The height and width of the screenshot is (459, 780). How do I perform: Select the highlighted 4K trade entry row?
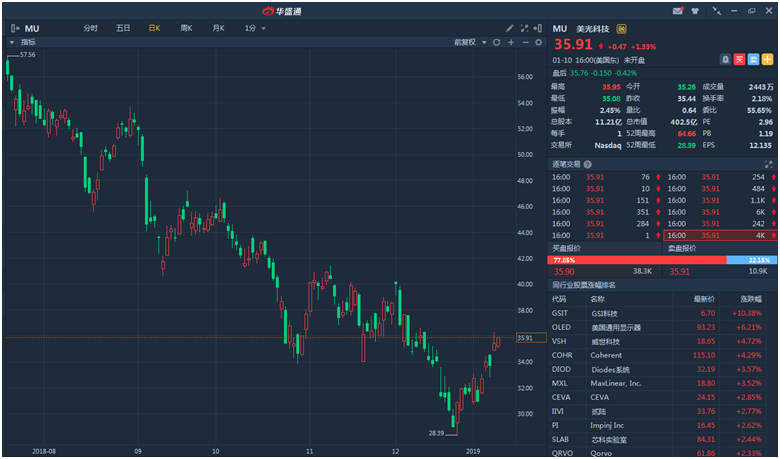pyautogui.click(x=720, y=235)
